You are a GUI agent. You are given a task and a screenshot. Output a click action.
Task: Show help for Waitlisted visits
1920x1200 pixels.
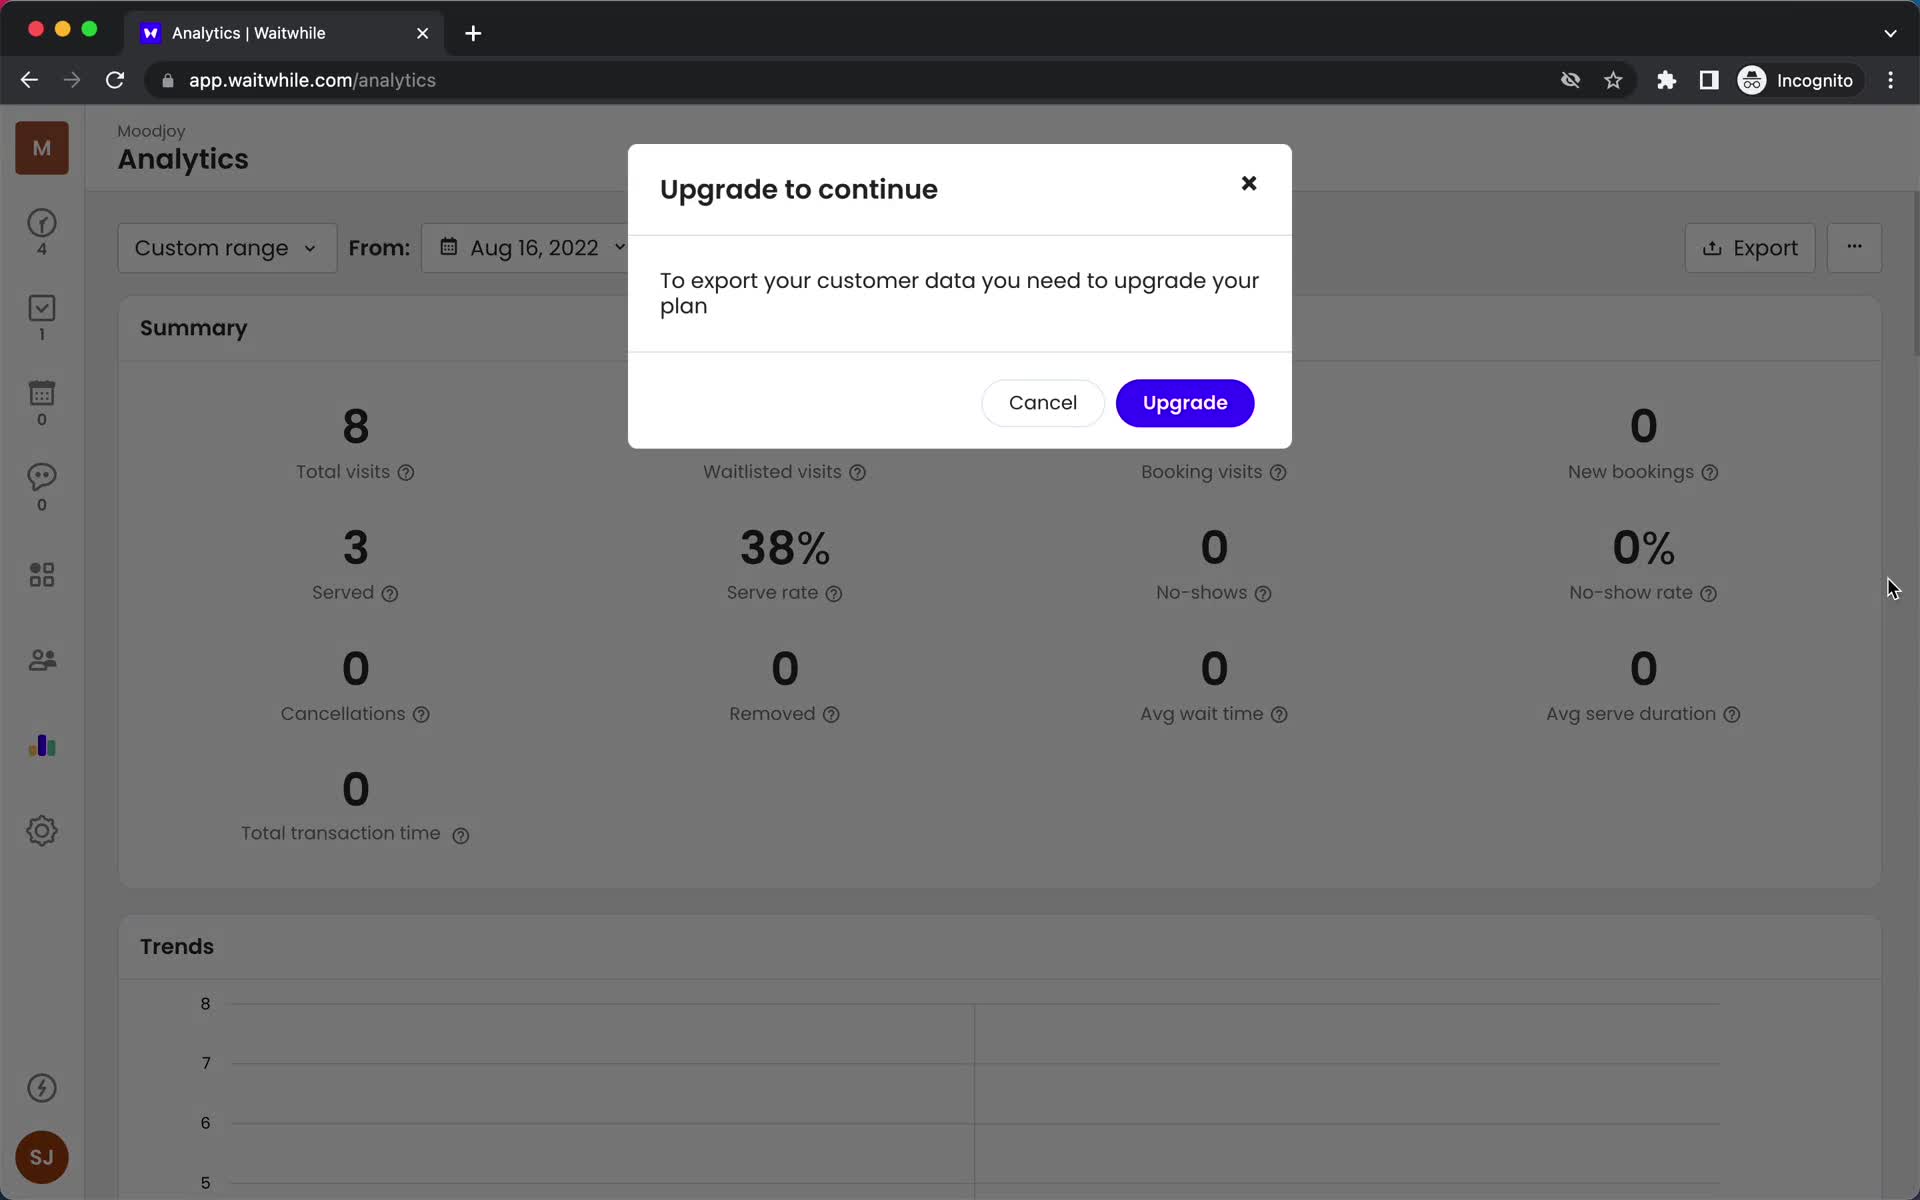[858, 473]
